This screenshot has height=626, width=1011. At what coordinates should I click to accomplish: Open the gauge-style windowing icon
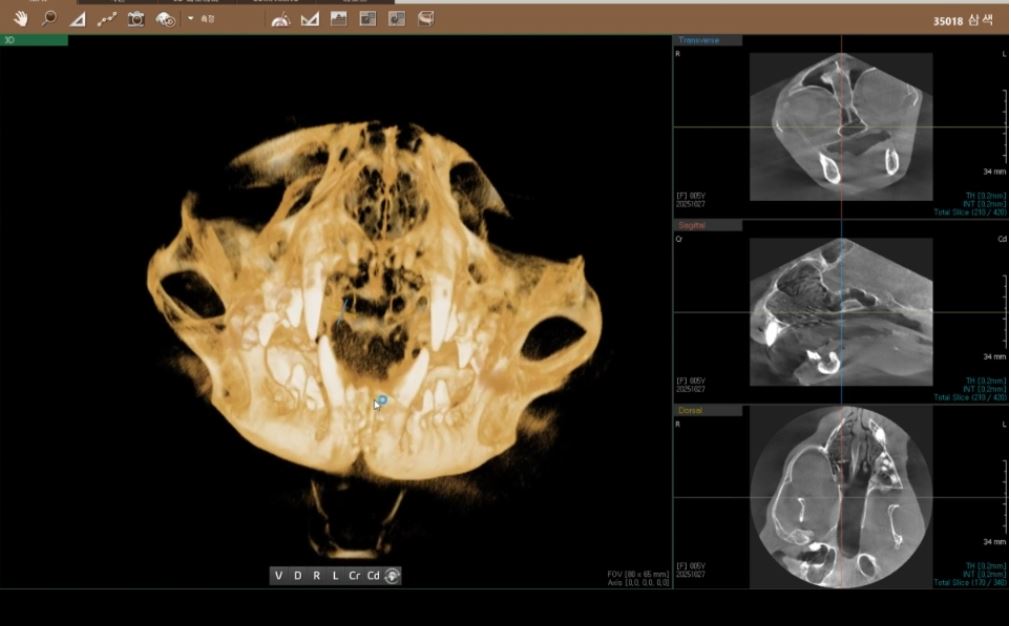click(x=281, y=19)
